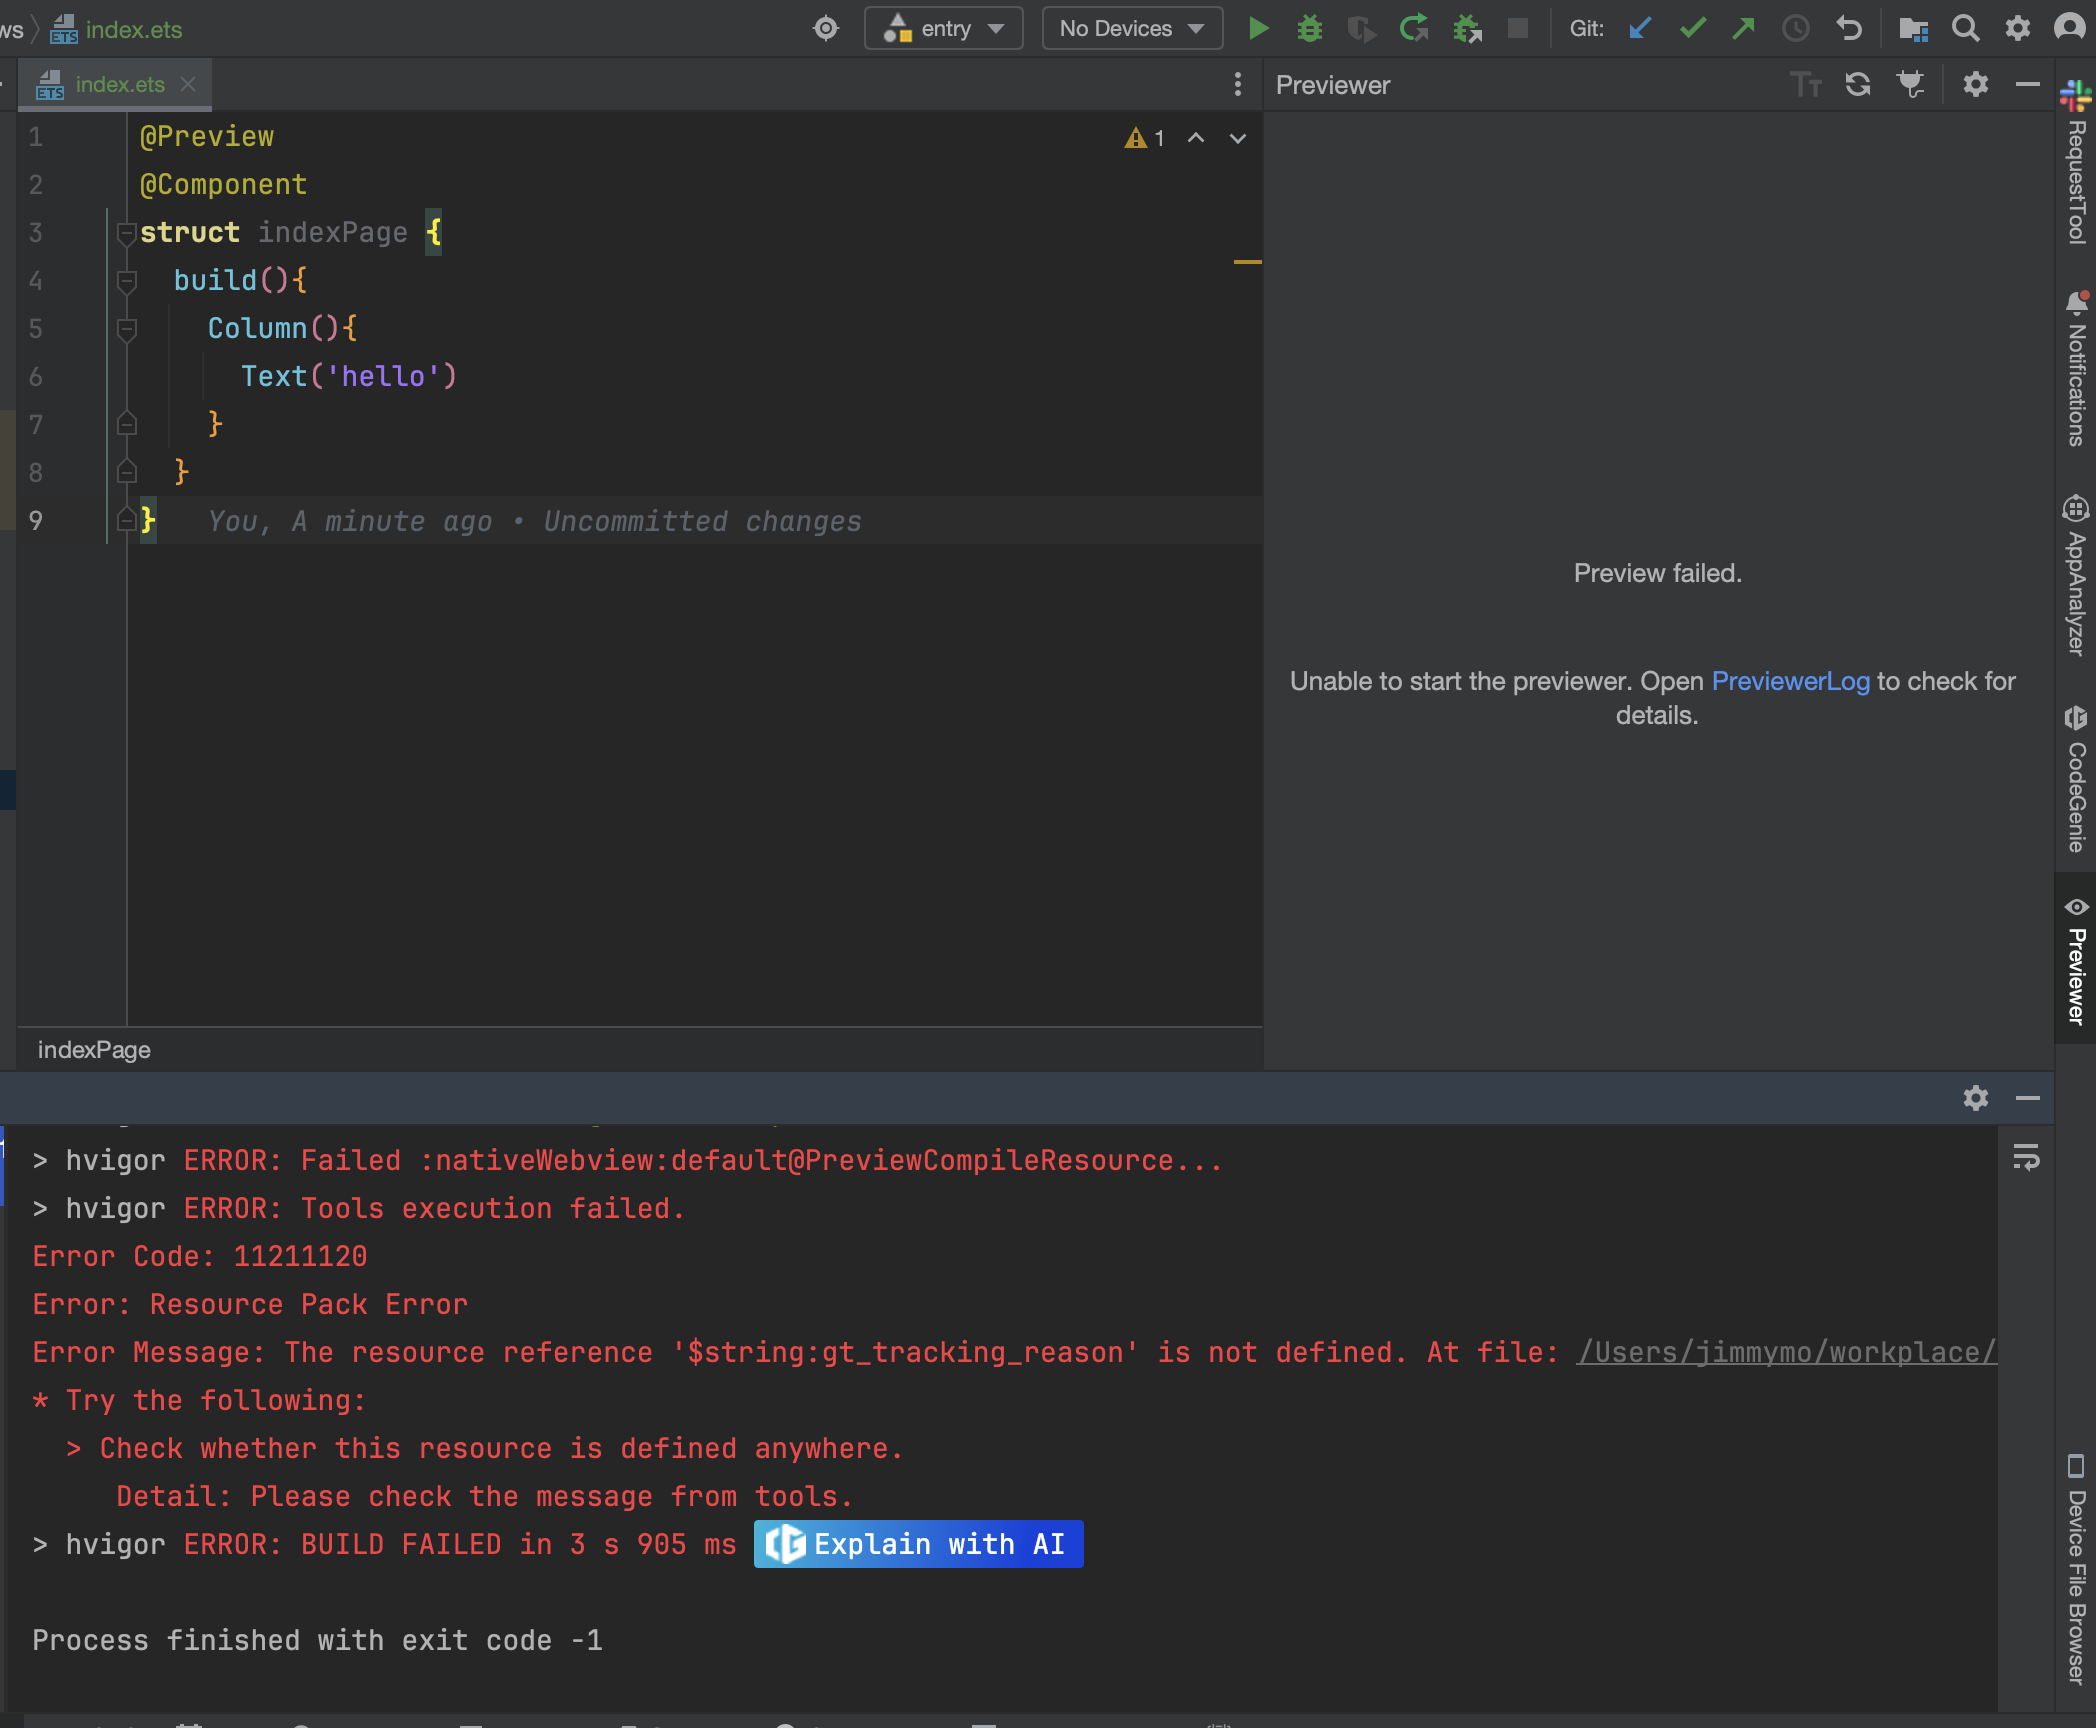Click the Git Update Project arrow
This screenshot has width=2096, height=1728.
(1640, 28)
